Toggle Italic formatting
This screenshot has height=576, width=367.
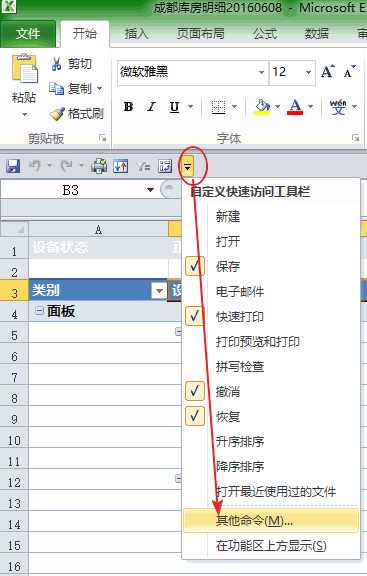tap(151, 107)
